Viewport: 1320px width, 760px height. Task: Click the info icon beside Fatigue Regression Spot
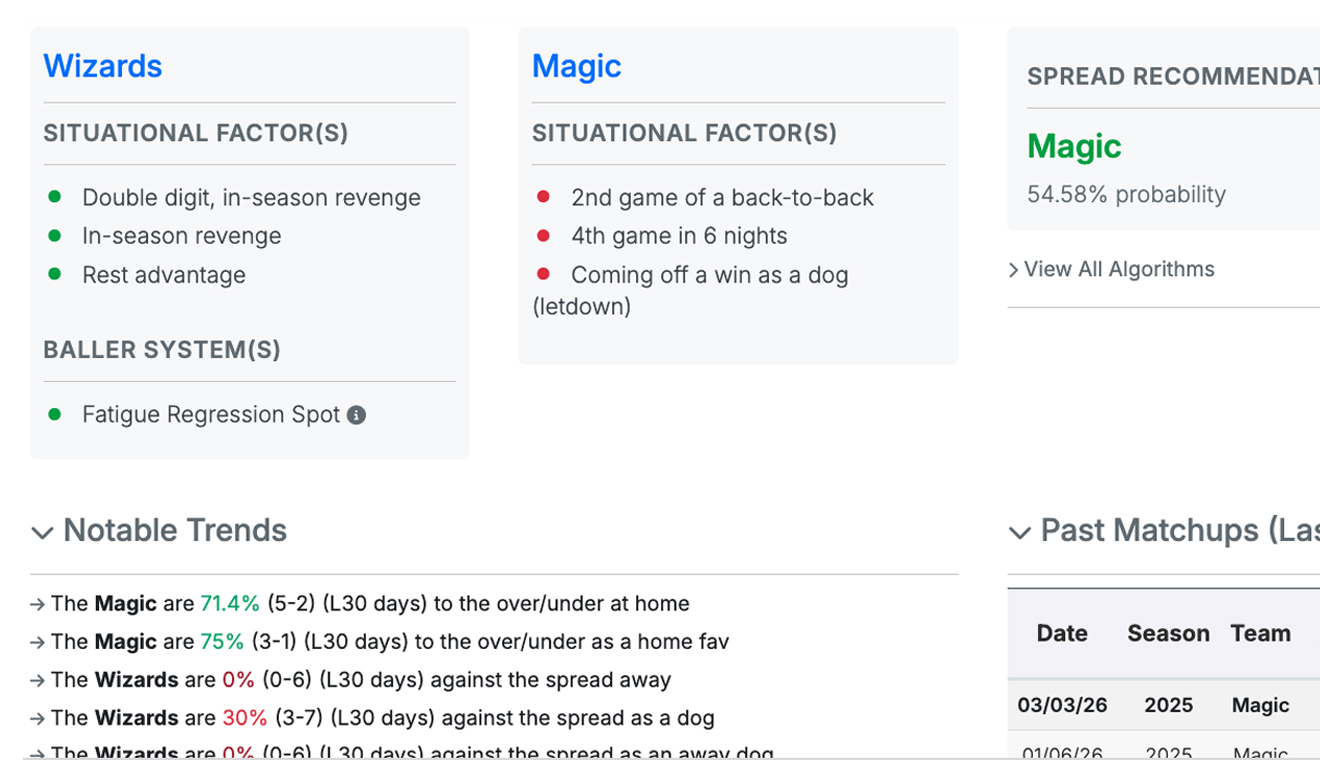click(x=358, y=414)
